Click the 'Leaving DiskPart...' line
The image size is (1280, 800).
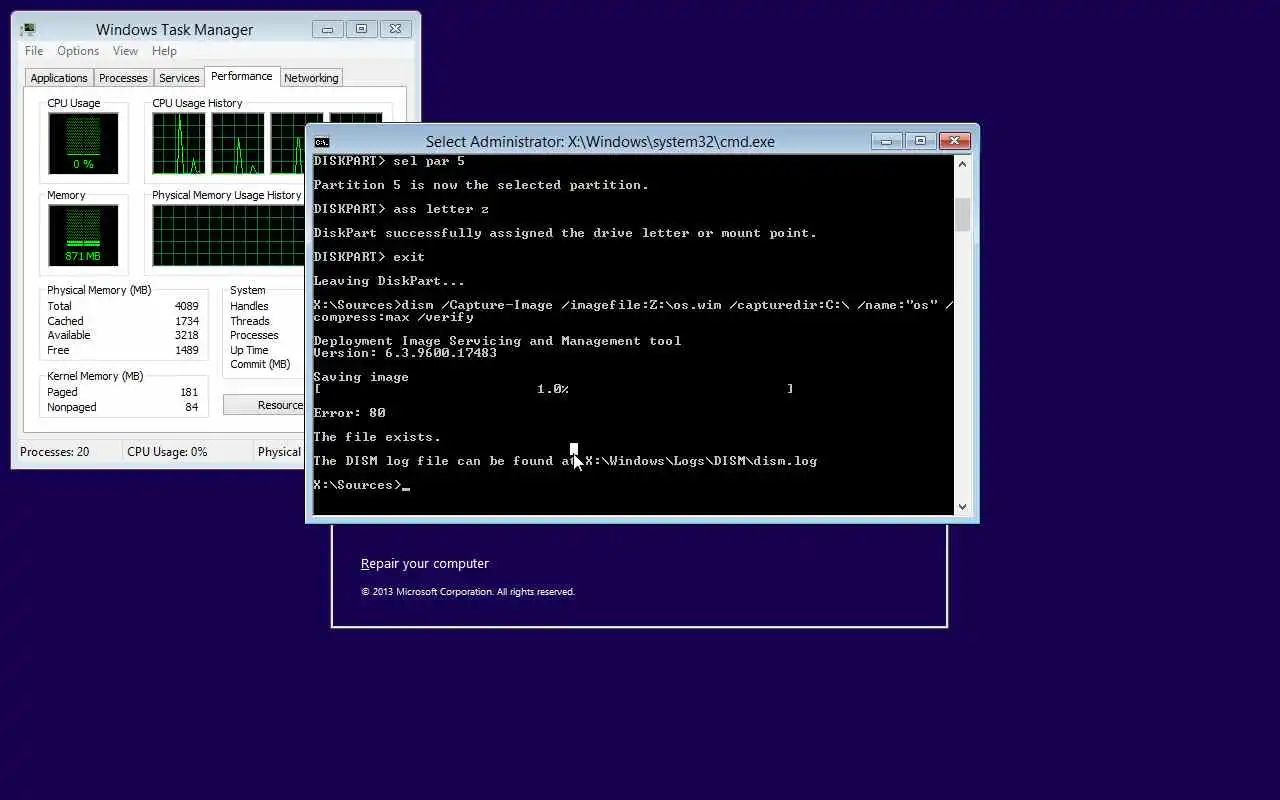click(x=389, y=281)
